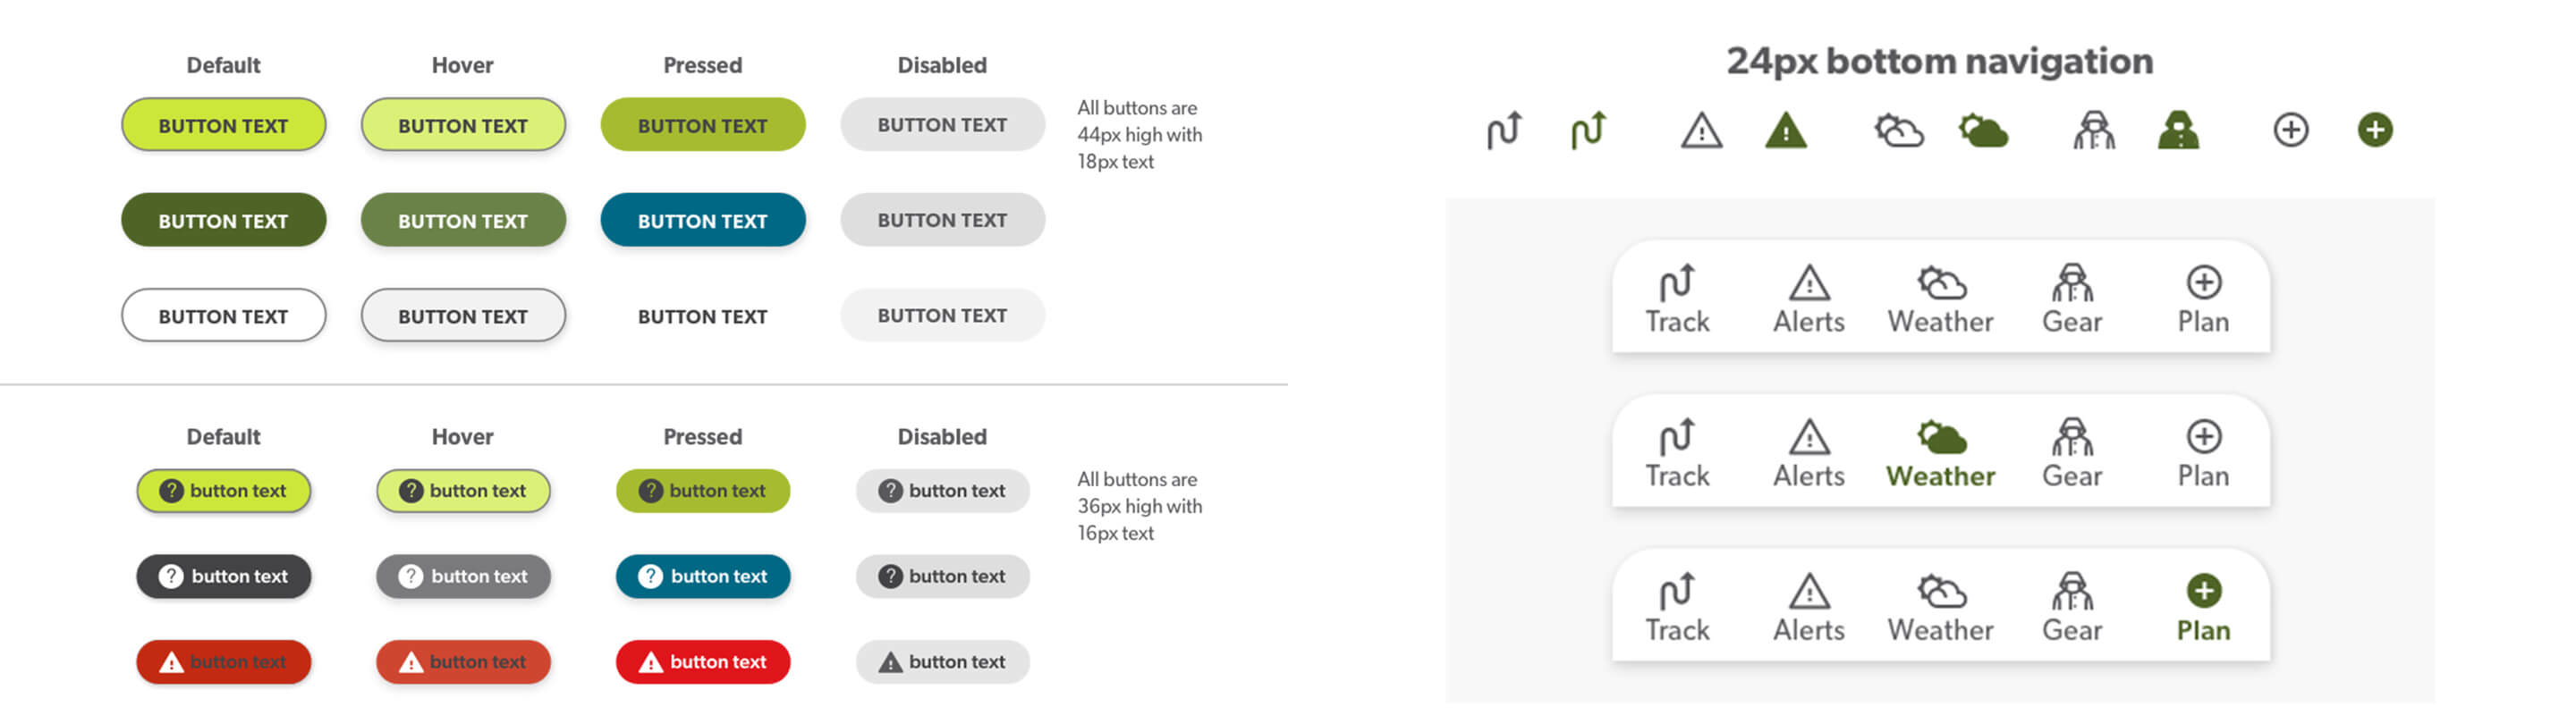Click the hover lime green small button text button
The width and height of the screenshot is (2576, 724).
point(463,491)
